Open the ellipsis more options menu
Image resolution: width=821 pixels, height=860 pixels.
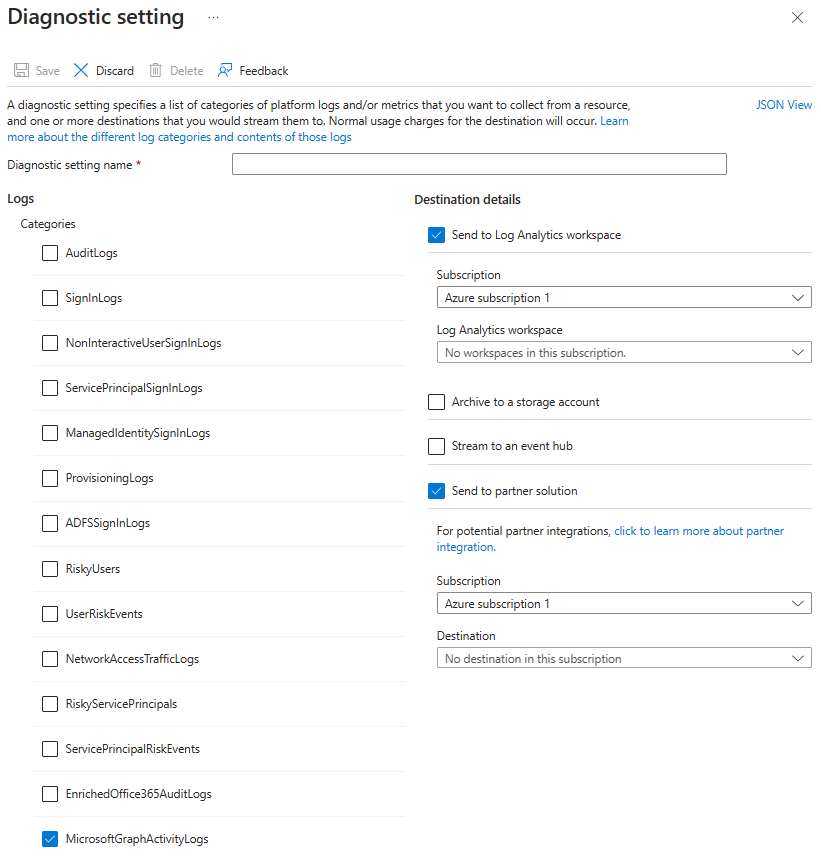pyautogui.click(x=213, y=18)
